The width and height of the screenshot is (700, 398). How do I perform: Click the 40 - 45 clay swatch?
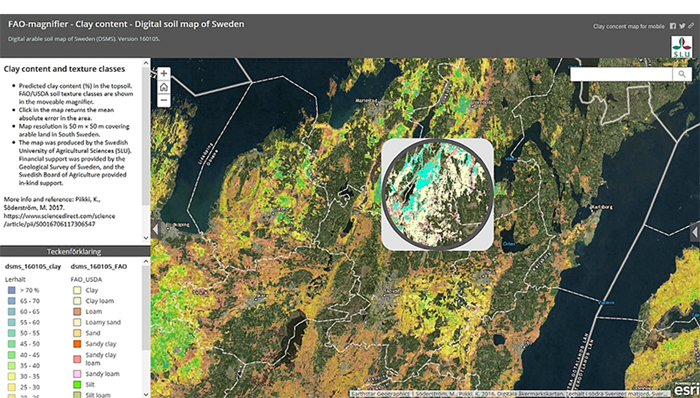(x=12, y=355)
